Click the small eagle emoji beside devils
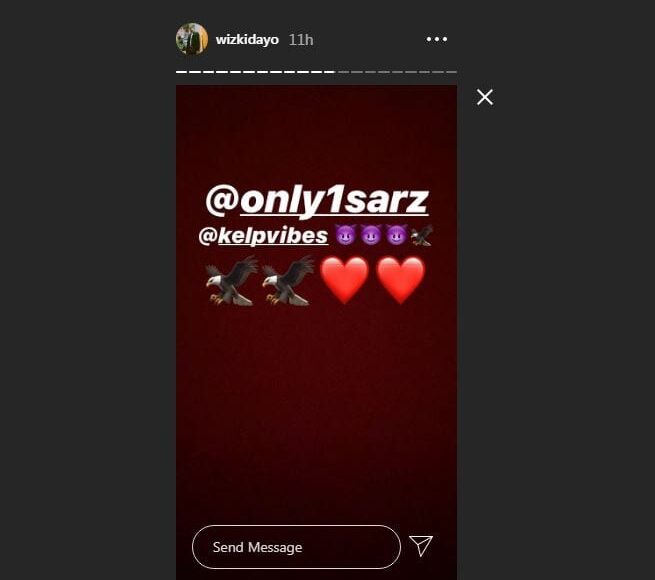 tap(421, 235)
